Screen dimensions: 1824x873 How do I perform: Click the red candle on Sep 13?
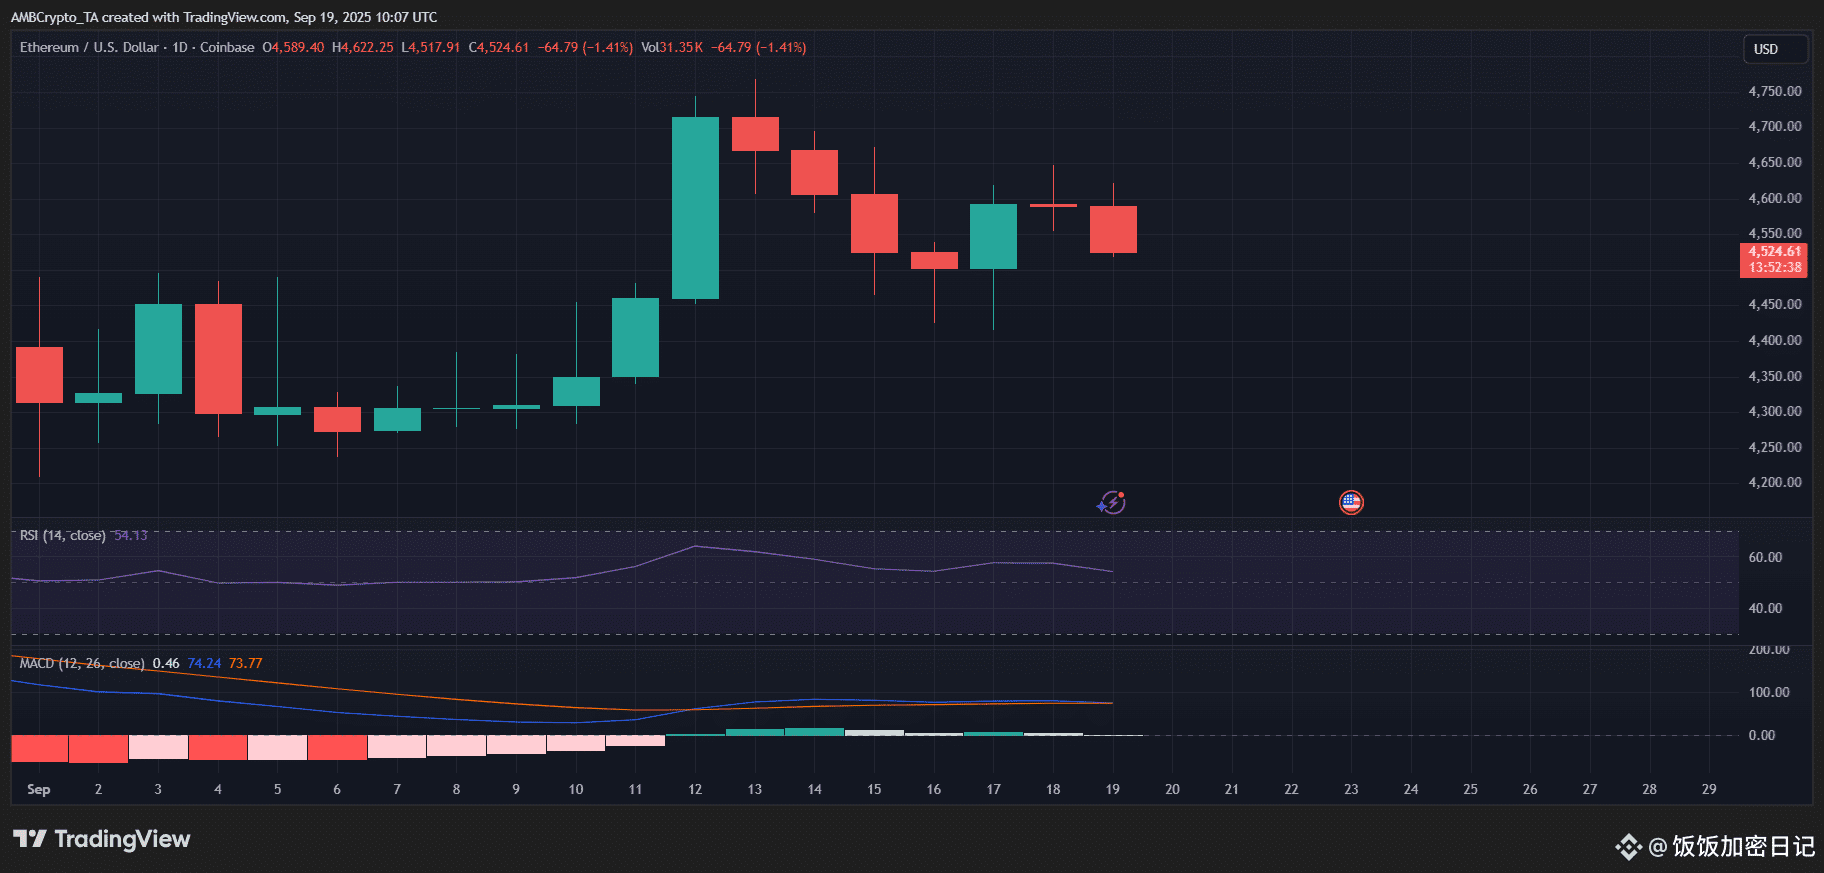click(755, 134)
